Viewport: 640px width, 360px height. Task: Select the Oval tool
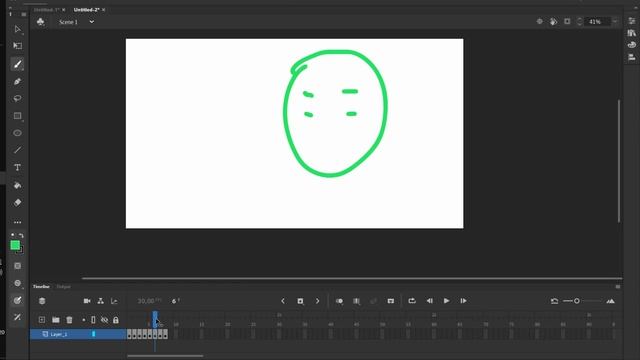click(x=17, y=133)
